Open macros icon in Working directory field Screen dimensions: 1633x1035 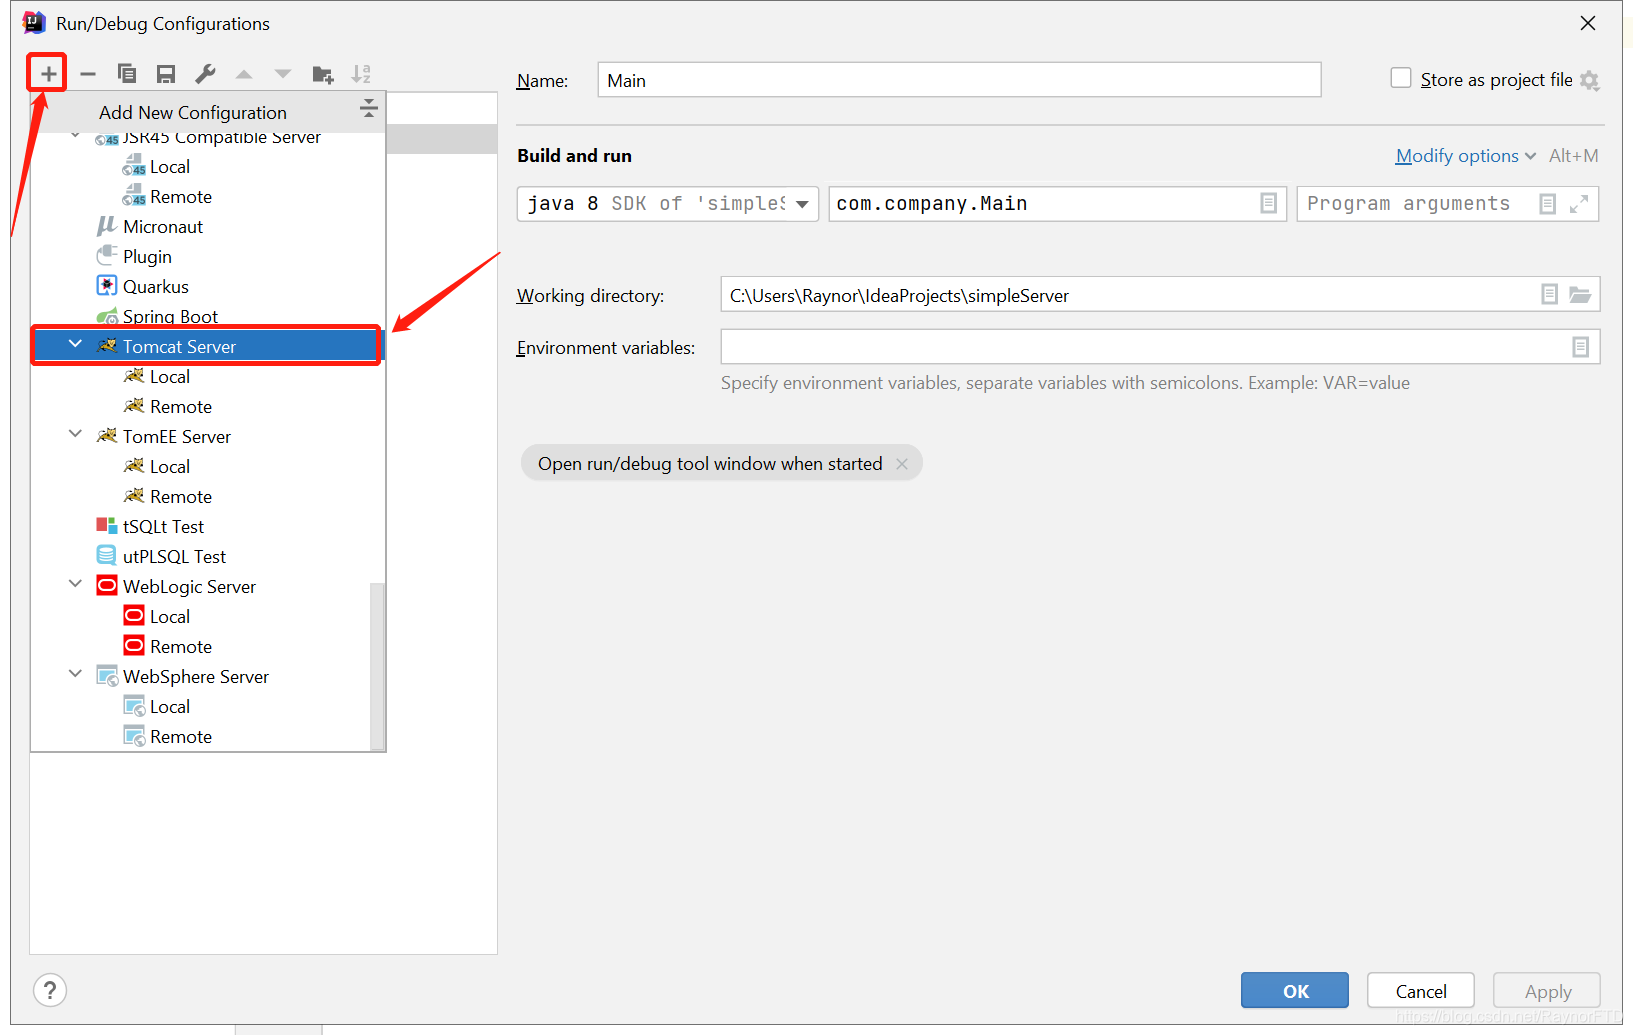(x=1549, y=294)
